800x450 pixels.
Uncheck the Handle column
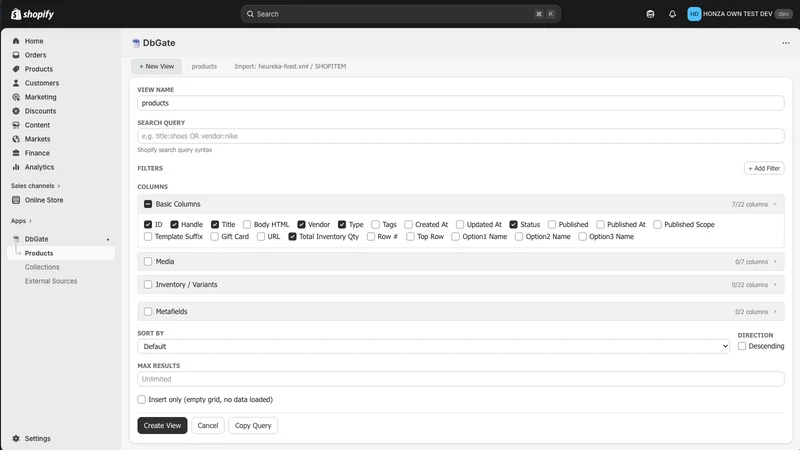tap(174, 224)
